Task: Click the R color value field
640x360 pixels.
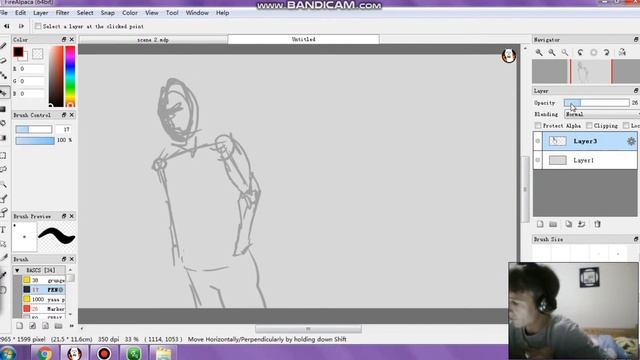Action: [32, 69]
